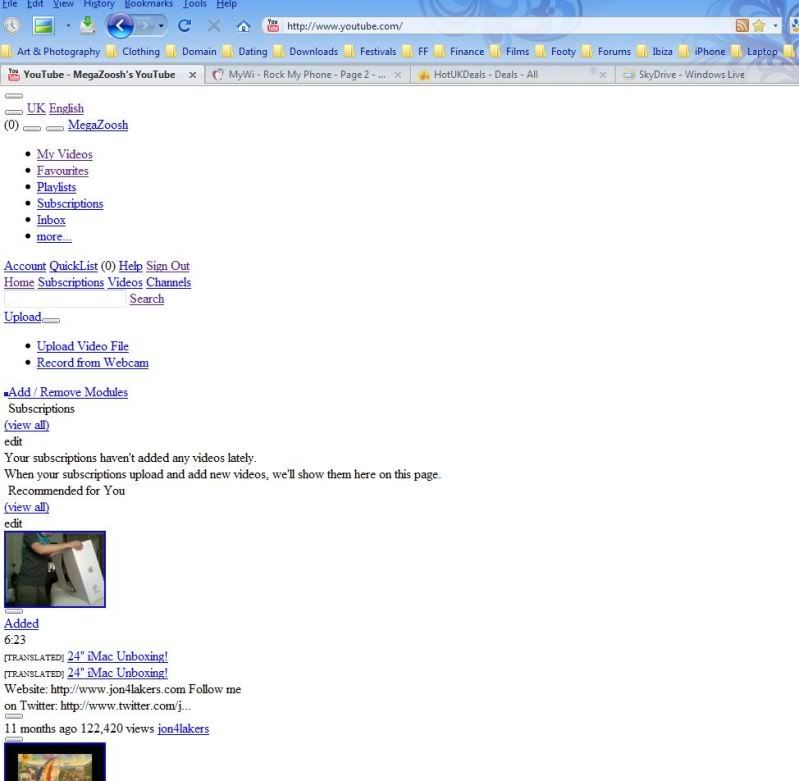The height and width of the screenshot is (781, 799).
Task: Open the jon4lakers channel link
Action: pyautogui.click(x=183, y=729)
